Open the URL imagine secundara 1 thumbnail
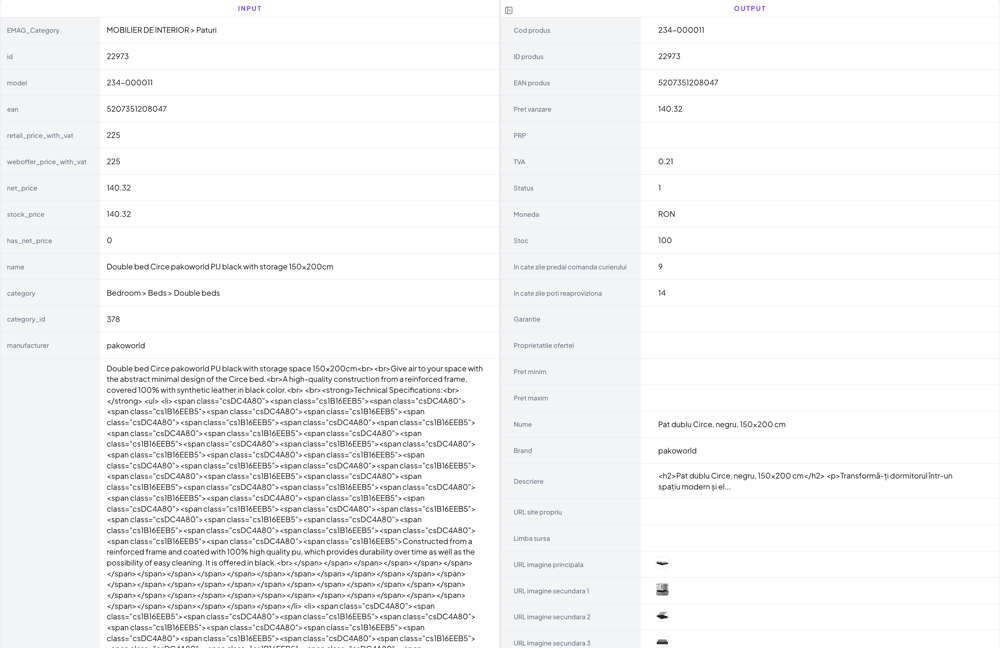 tap(662, 590)
